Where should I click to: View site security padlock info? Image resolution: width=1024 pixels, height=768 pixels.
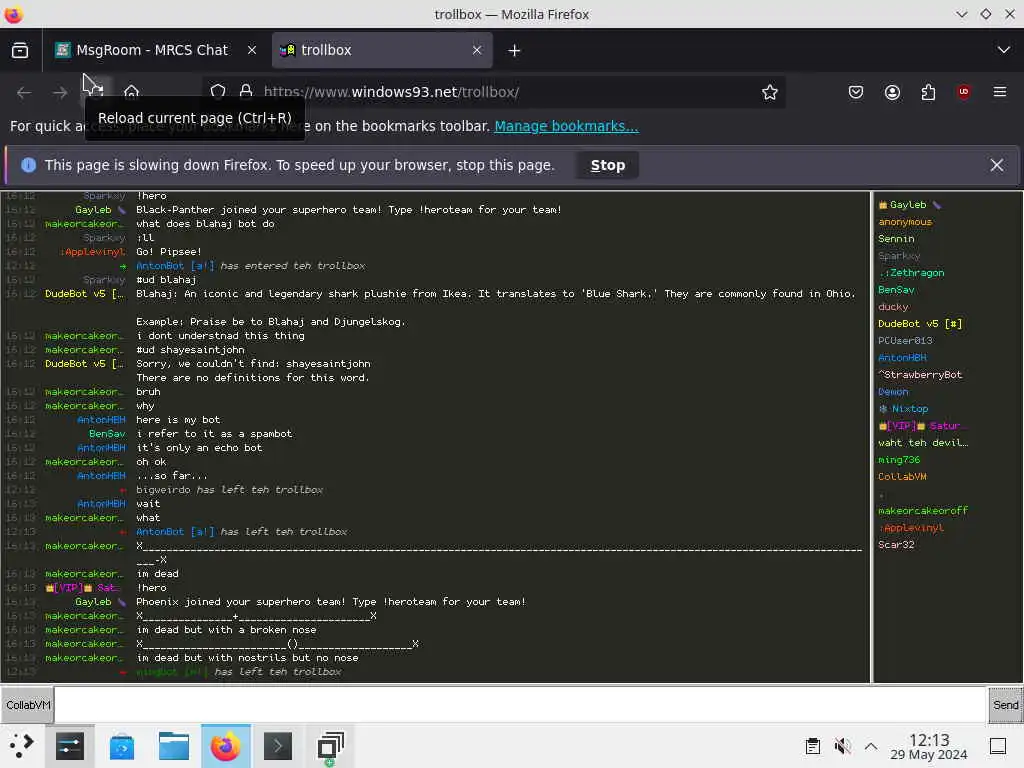tap(246, 91)
